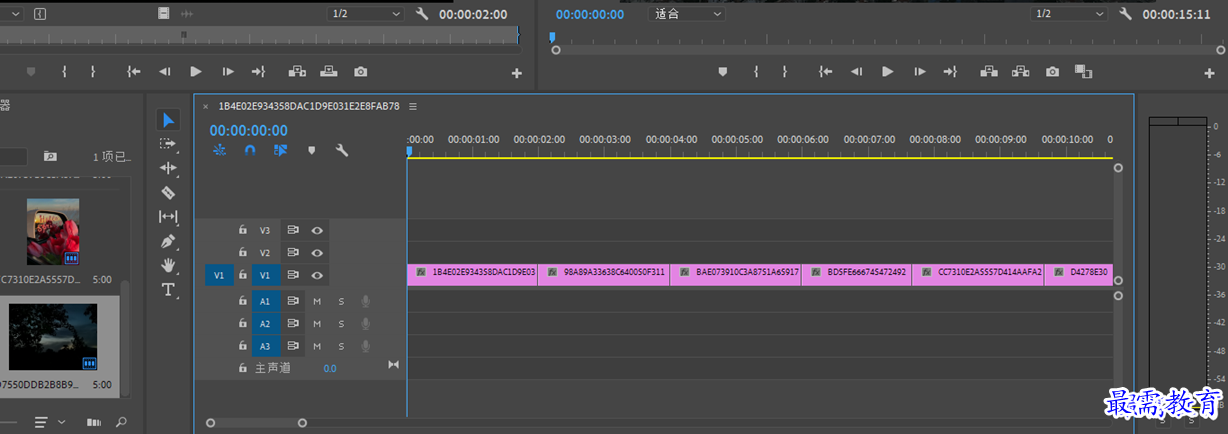Mark In point in source monitor

point(64,71)
